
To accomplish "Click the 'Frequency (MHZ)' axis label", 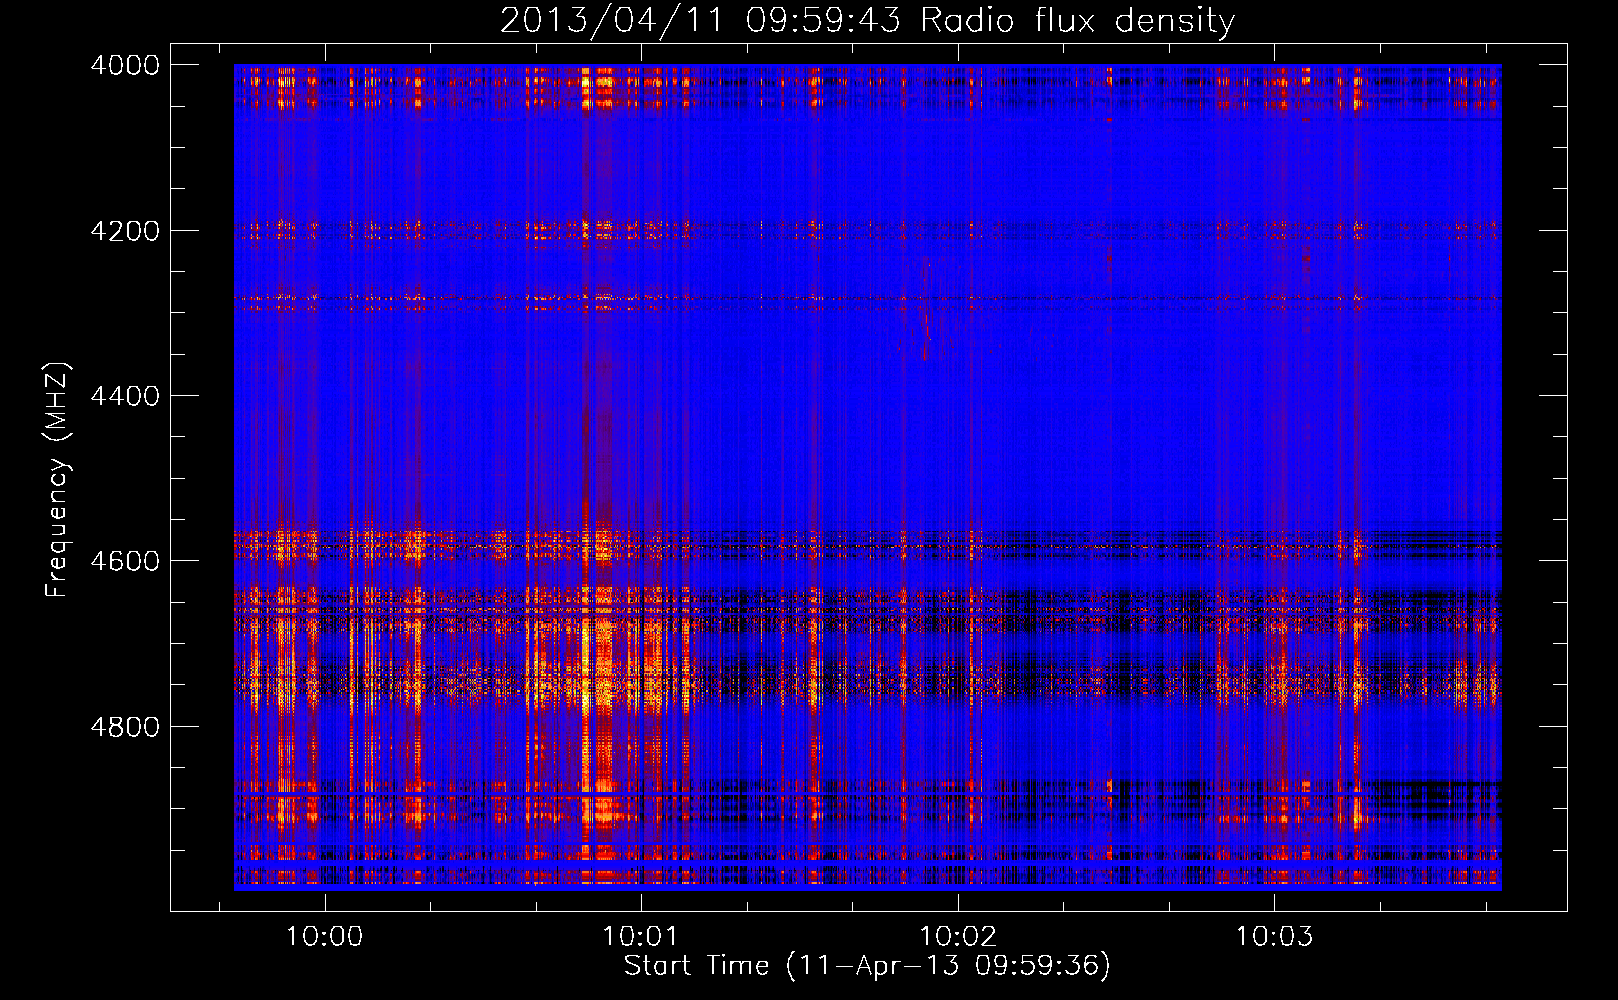I will (x=57, y=480).
